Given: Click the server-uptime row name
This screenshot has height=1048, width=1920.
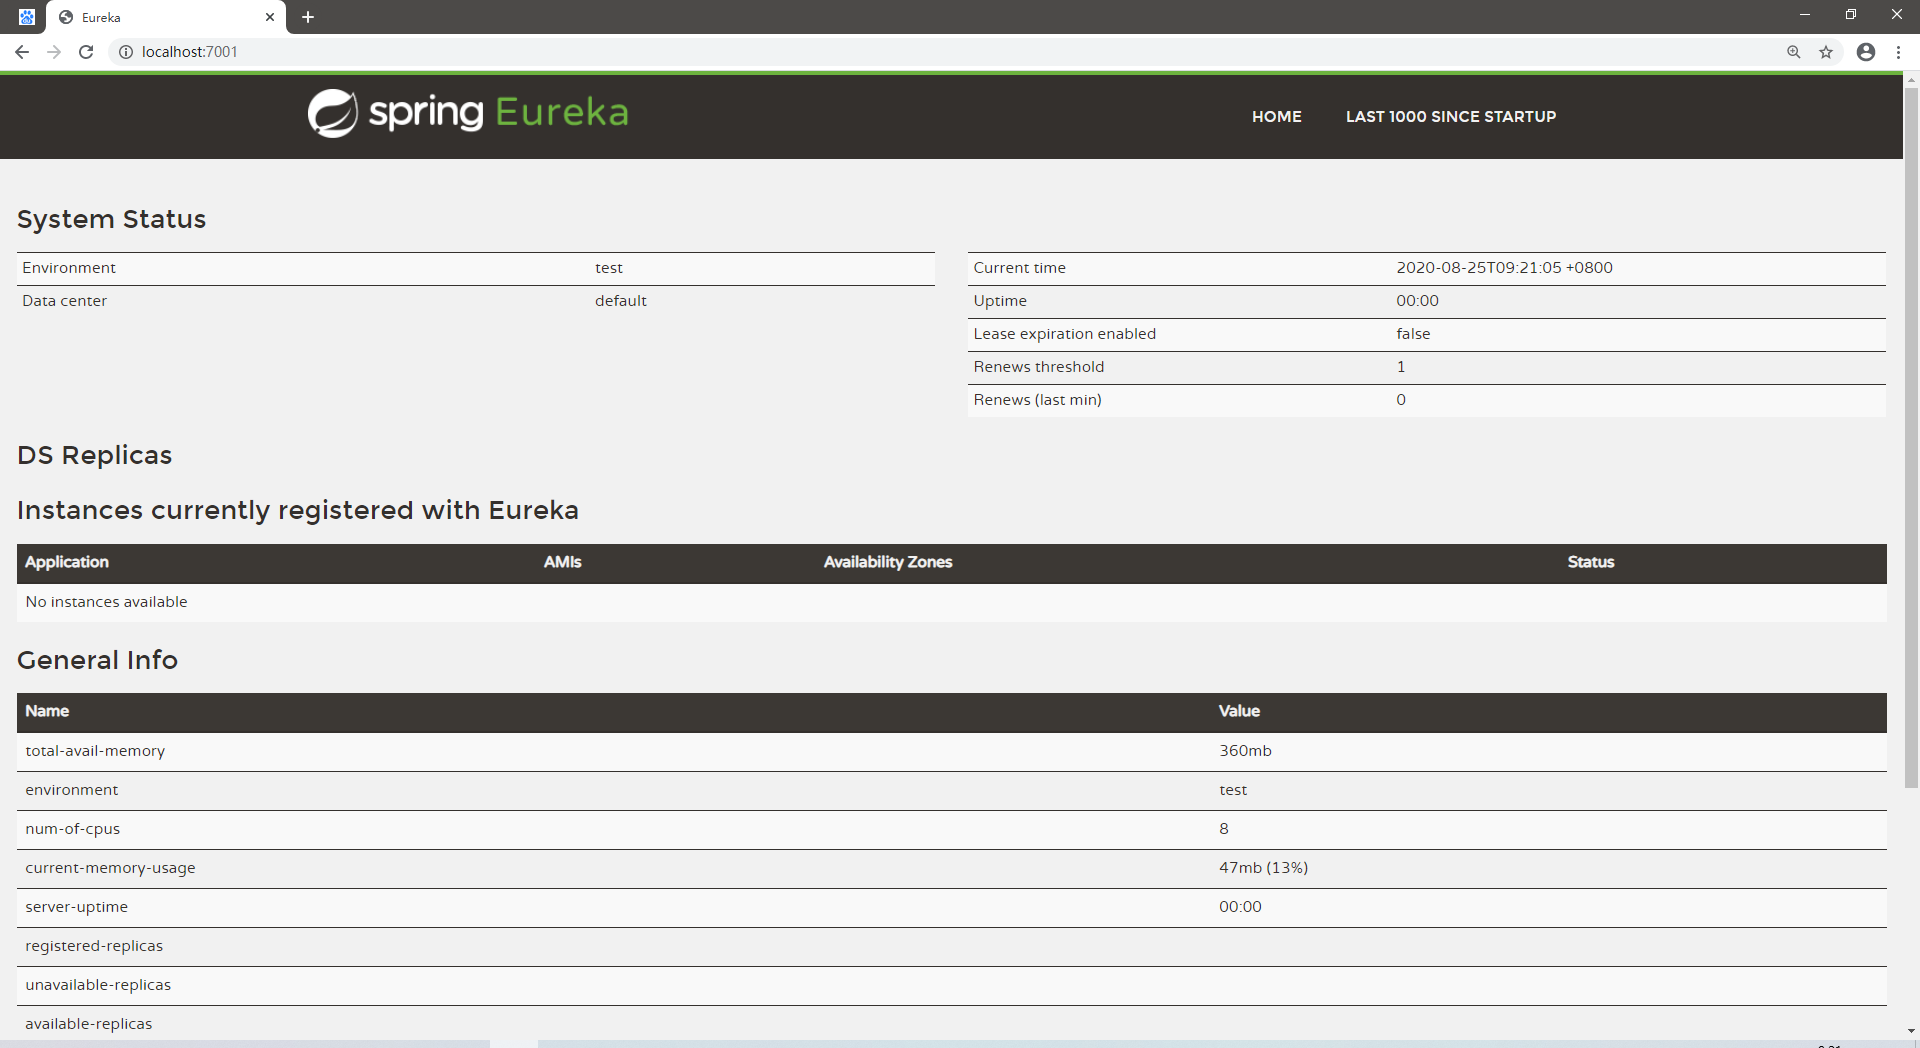Looking at the screenshot, I should 77,907.
